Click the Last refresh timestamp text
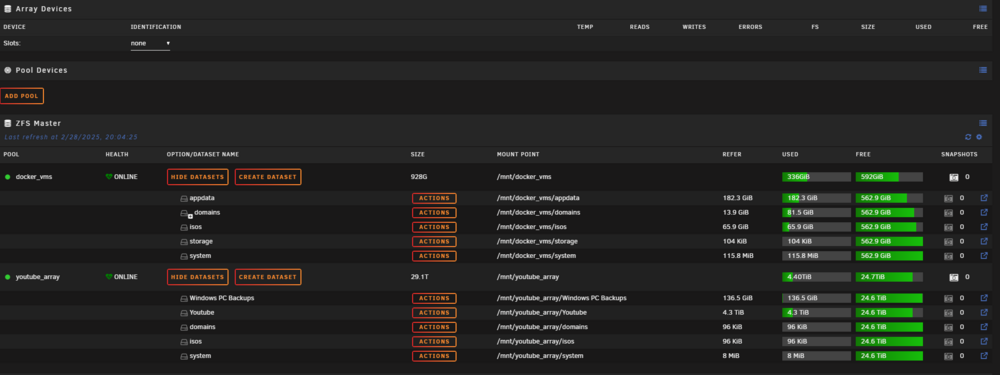The width and height of the screenshot is (1000, 375). pos(71,137)
